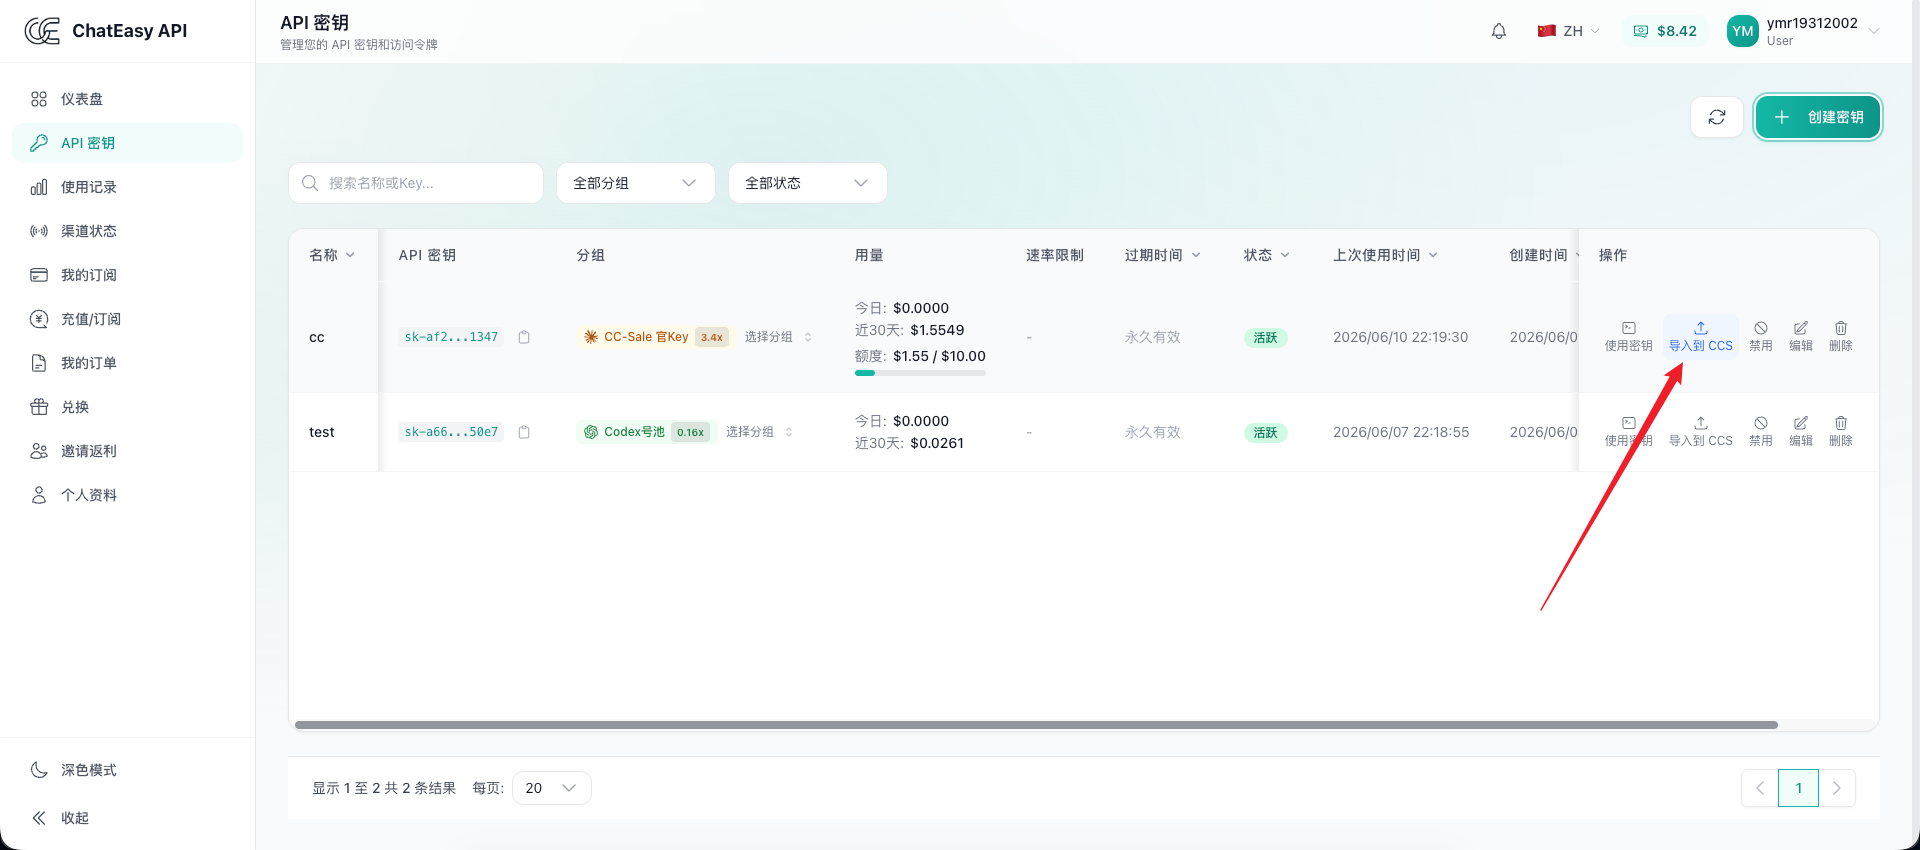Click the cc key quota progress bar
This screenshot has height=850, width=1920.
click(920, 373)
